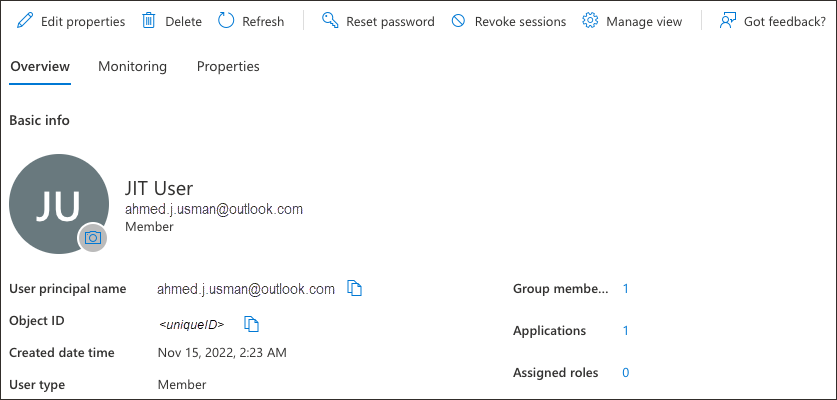This screenshot has width=837, height=400.
Task: Click the Got feedback person icon
Action: [x=728, y=21]
